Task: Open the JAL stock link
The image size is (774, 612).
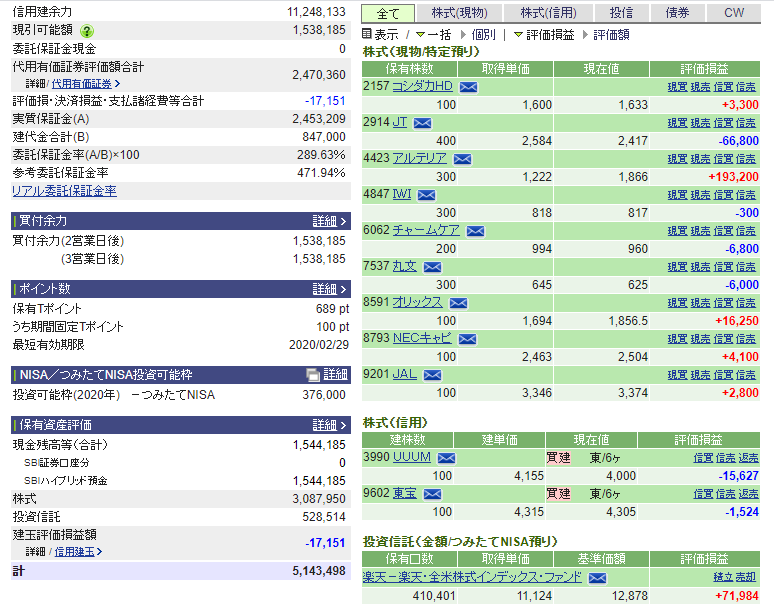Action: (x=404, y=375)
